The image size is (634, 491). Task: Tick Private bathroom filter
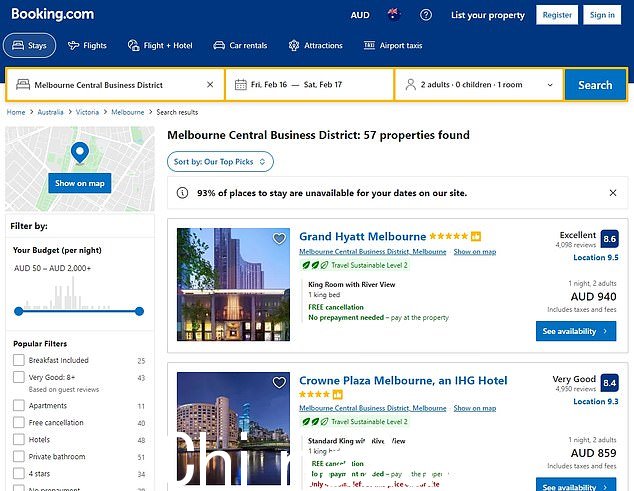tap(19, 456)
